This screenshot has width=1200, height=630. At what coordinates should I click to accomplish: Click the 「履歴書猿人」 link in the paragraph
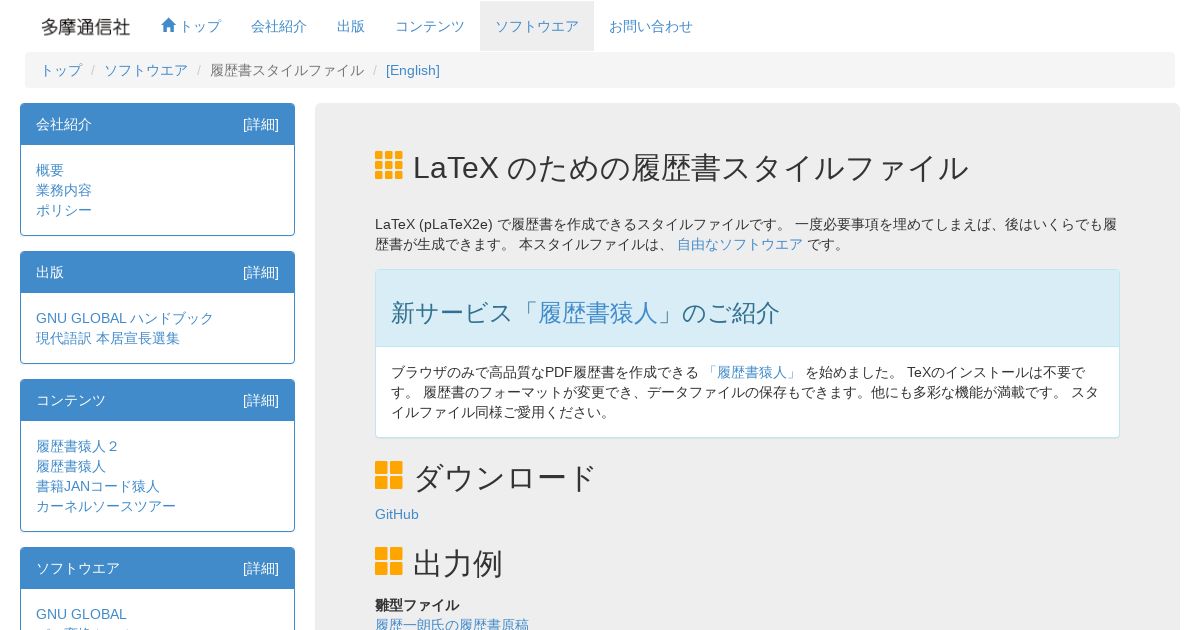(x=752, y=372)
